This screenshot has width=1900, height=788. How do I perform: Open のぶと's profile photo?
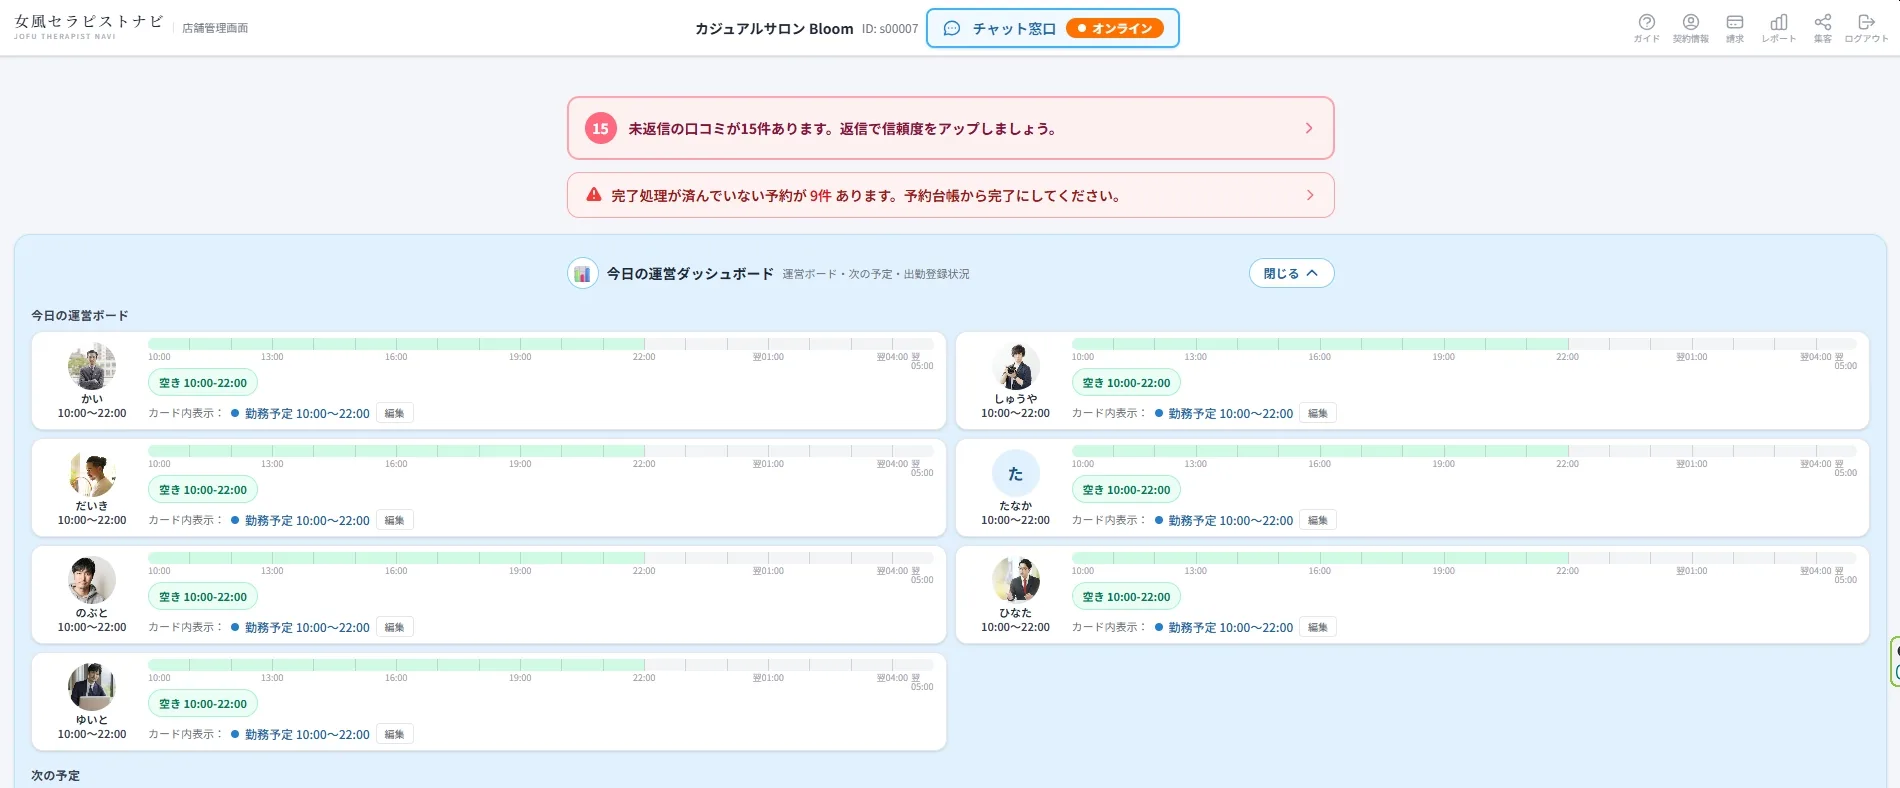pos(92,580)
